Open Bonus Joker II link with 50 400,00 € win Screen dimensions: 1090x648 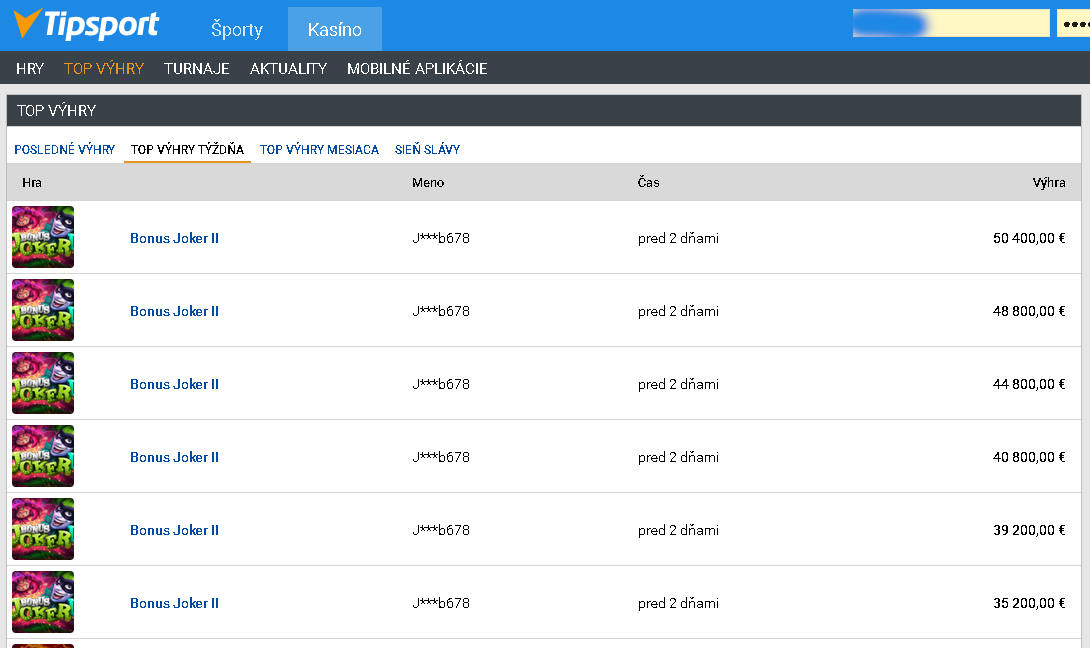point(174,238)
